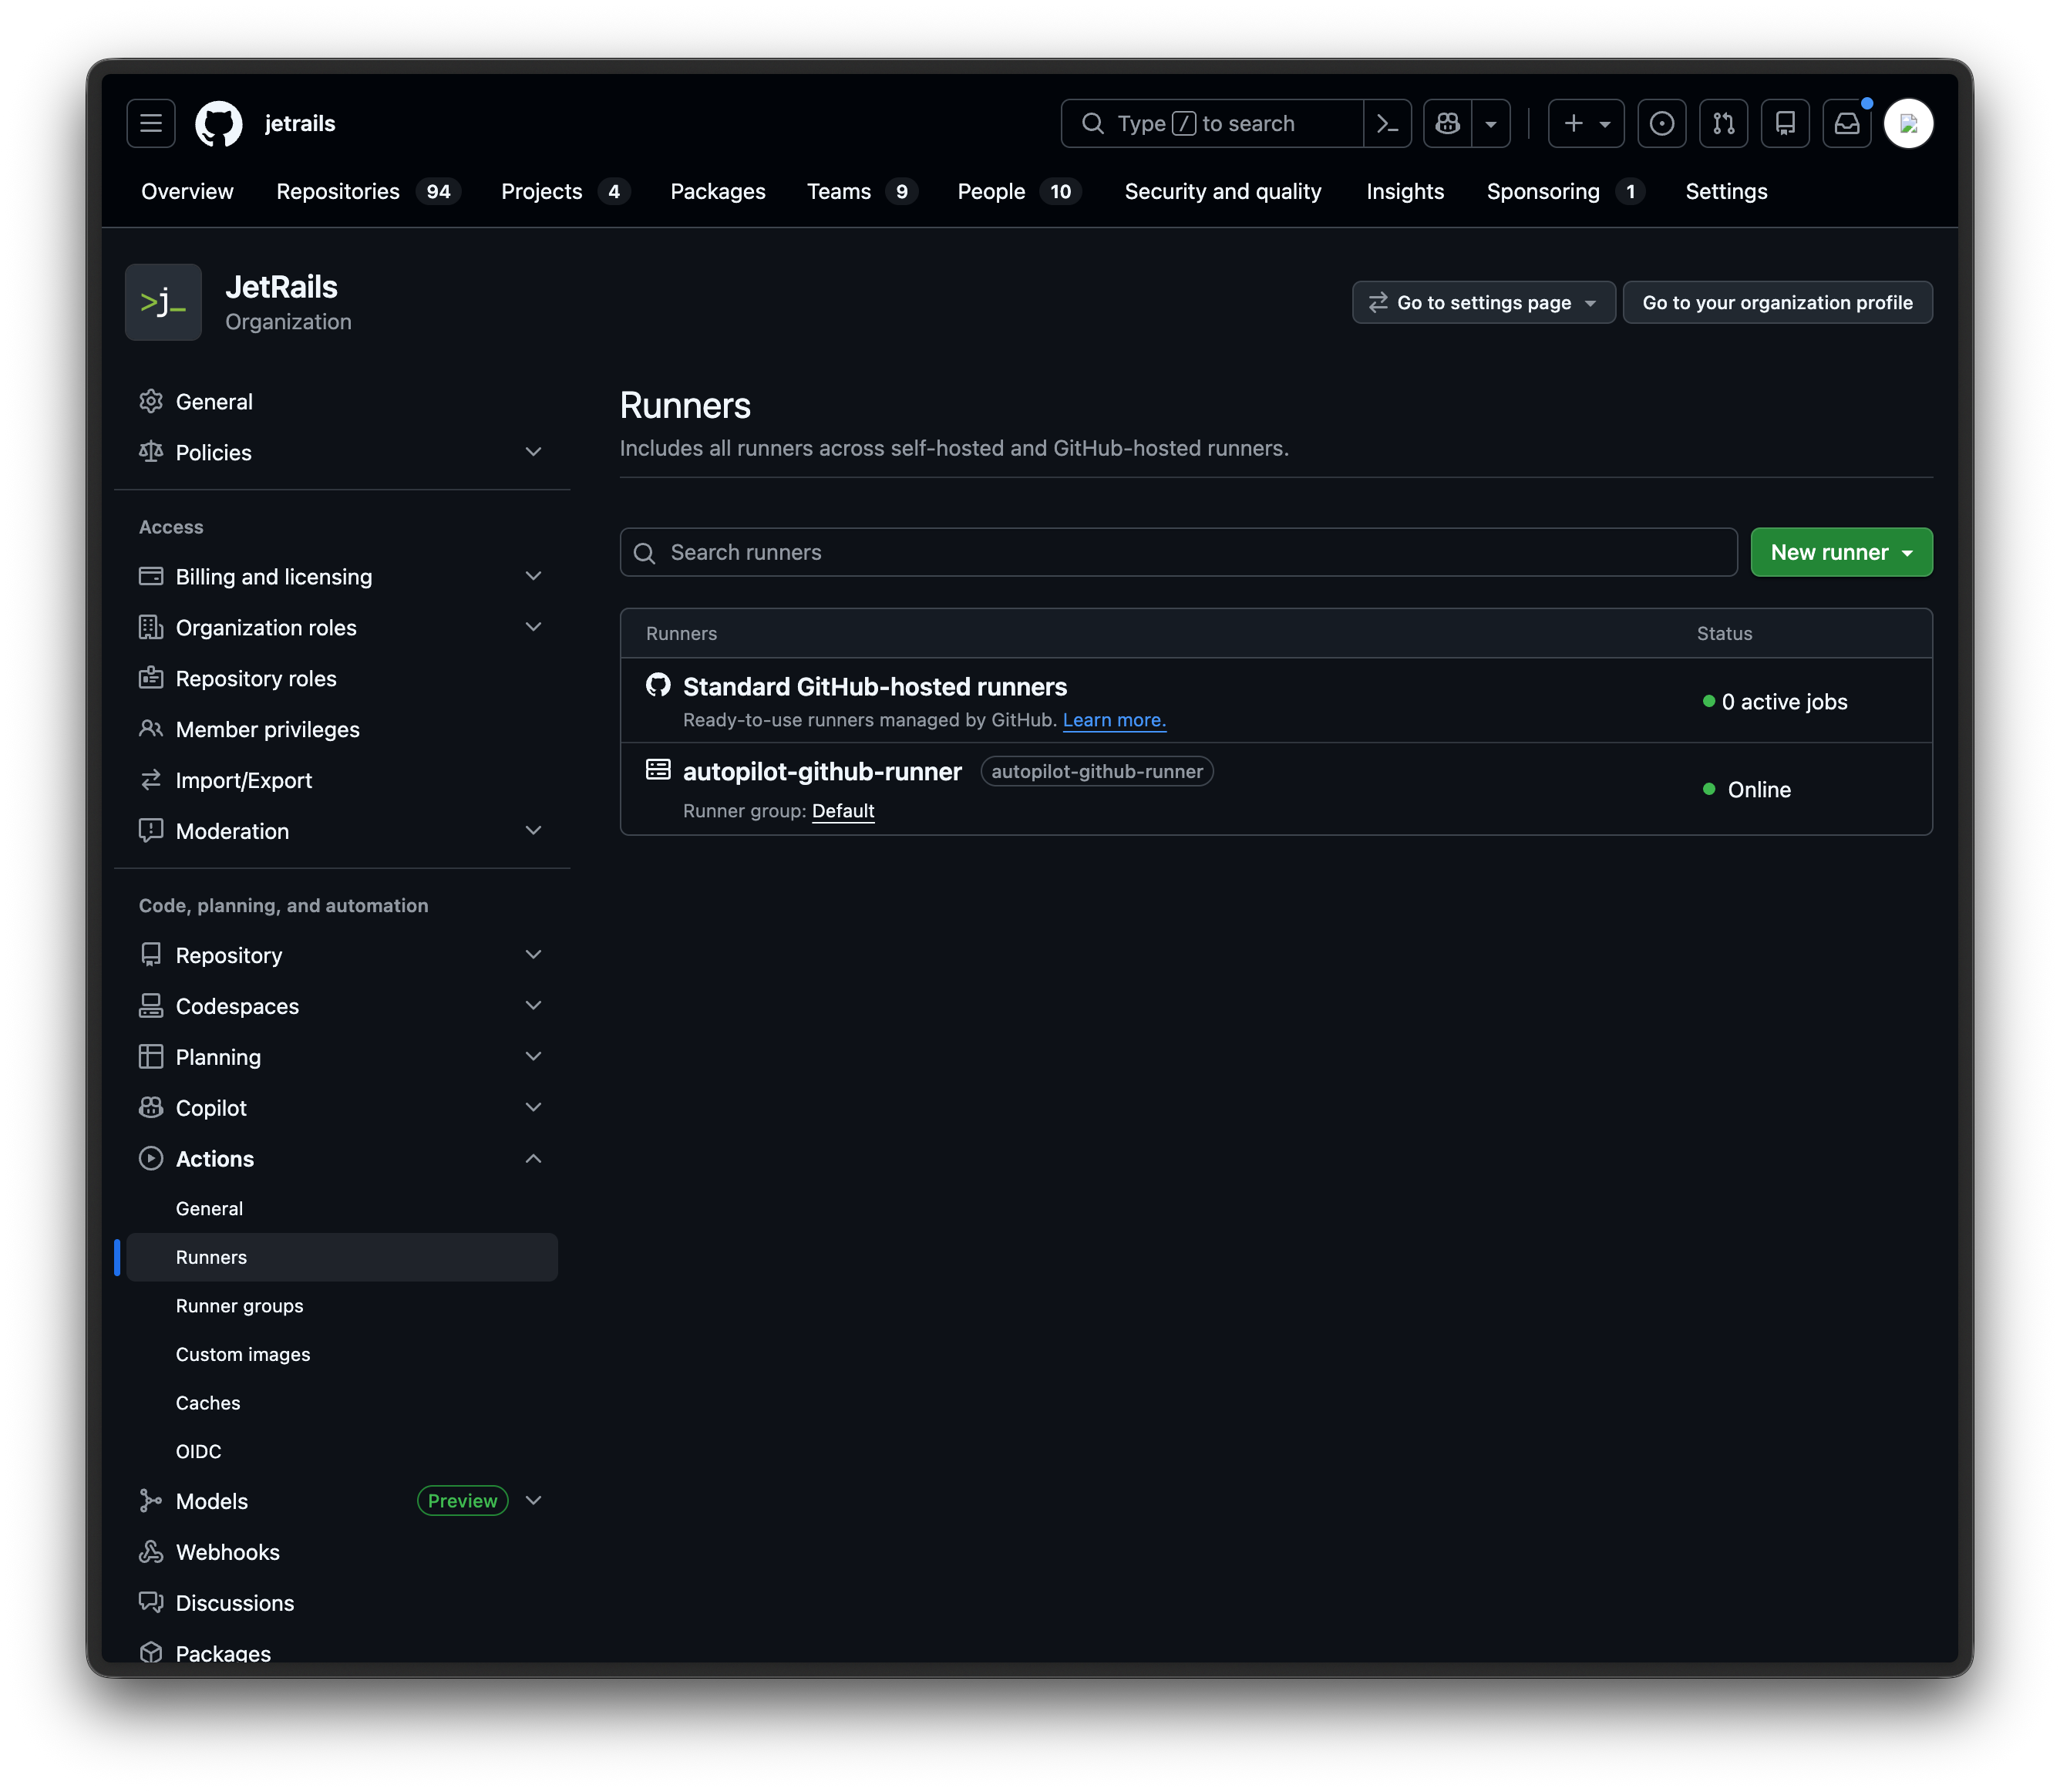Open the notifications inbox icon
The image size is (2060, 1792).
1846,123
